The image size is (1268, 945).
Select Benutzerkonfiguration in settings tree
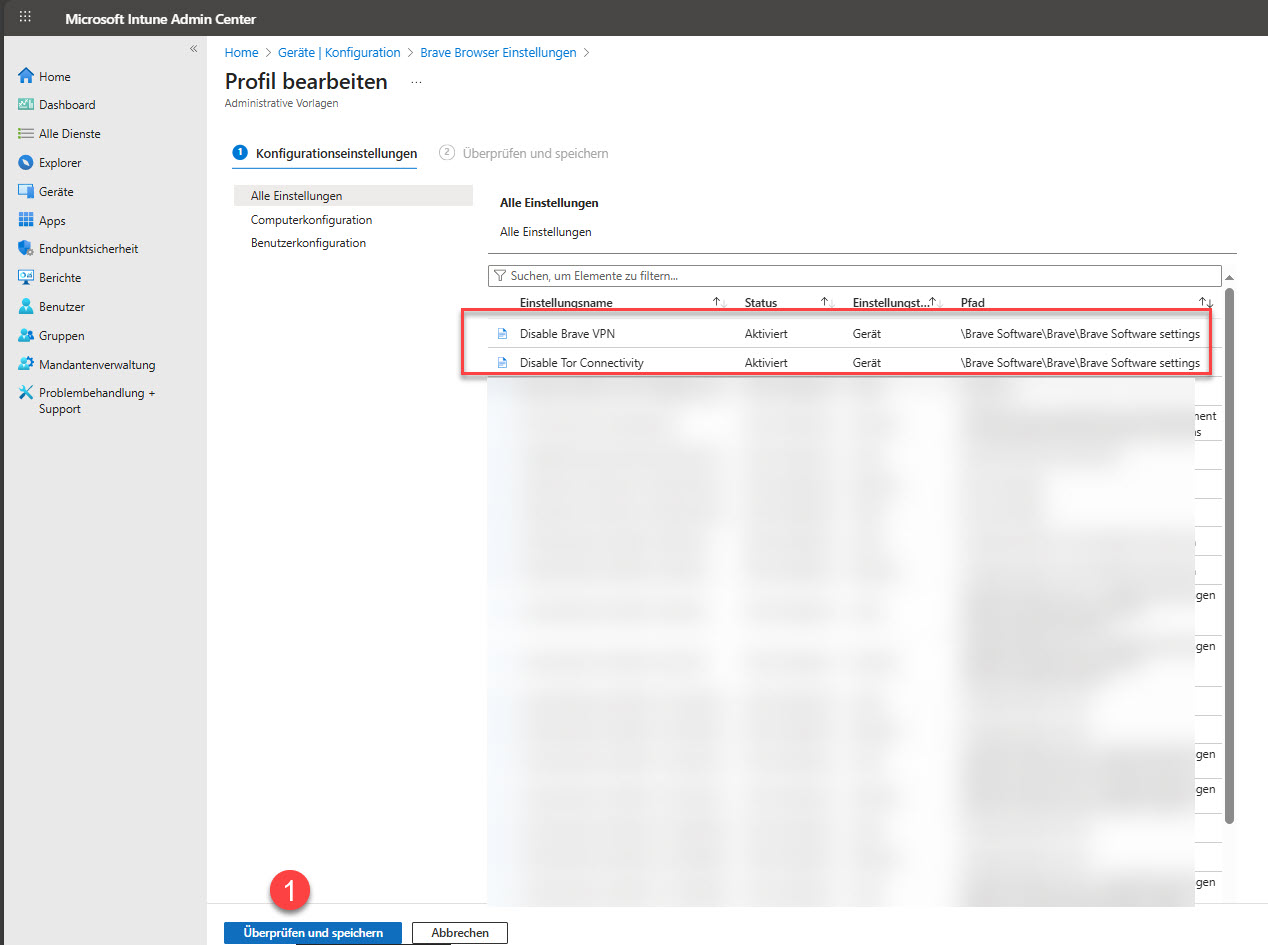pyautogui.click(x=308, y=243)
